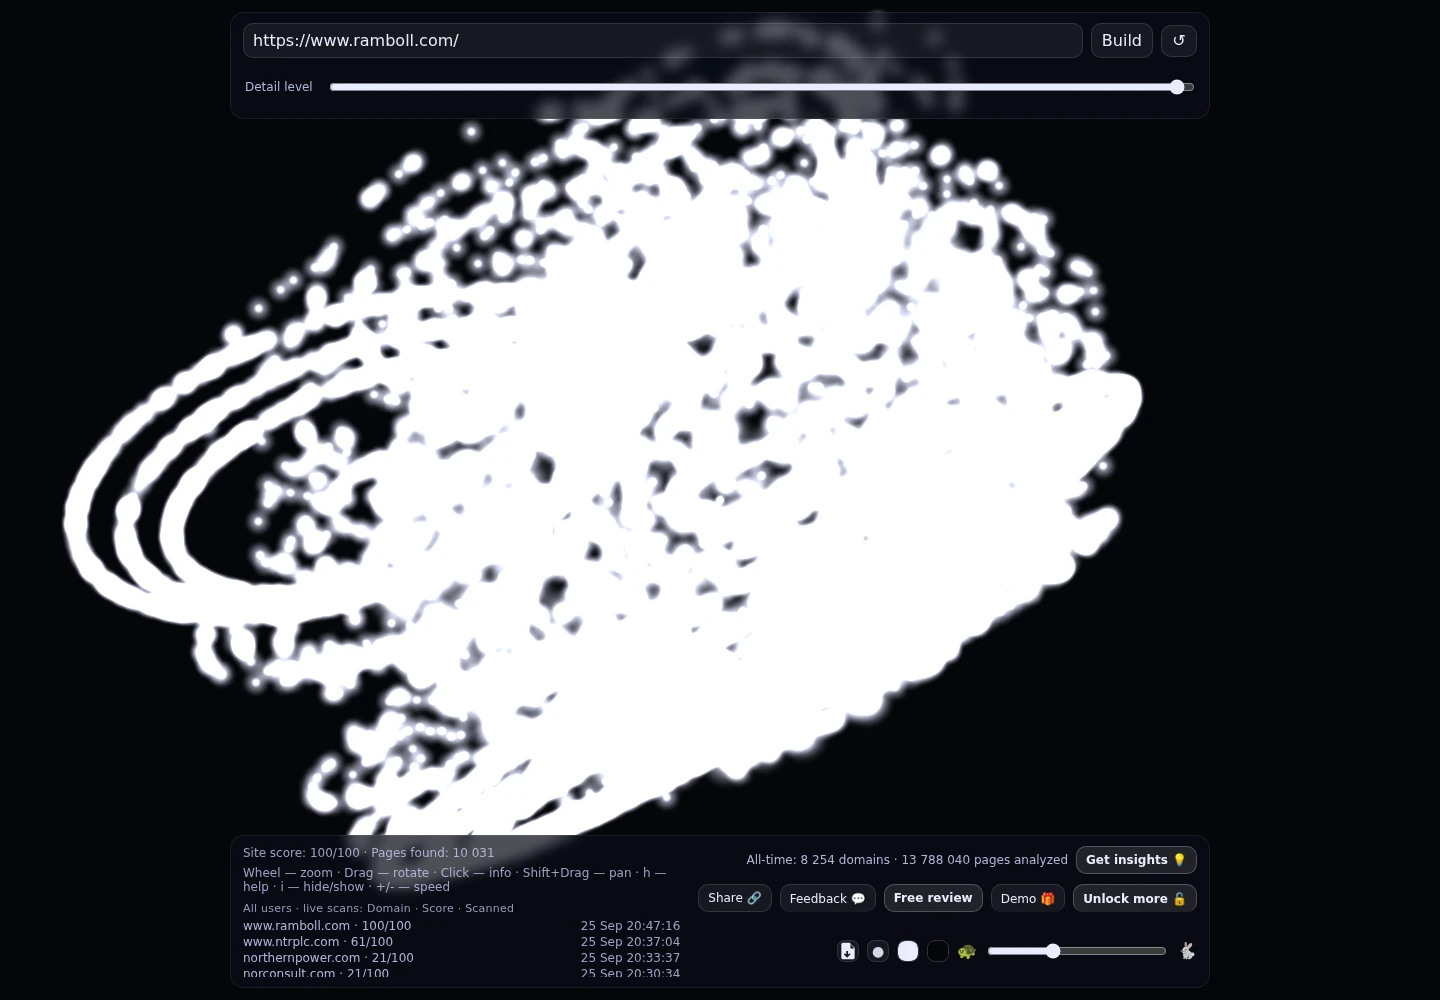1440x1000 pixels.
Task: Click the 25 Sep 20:37:04 timestamp
Action: pyautogui.click(x=630, y=942)
